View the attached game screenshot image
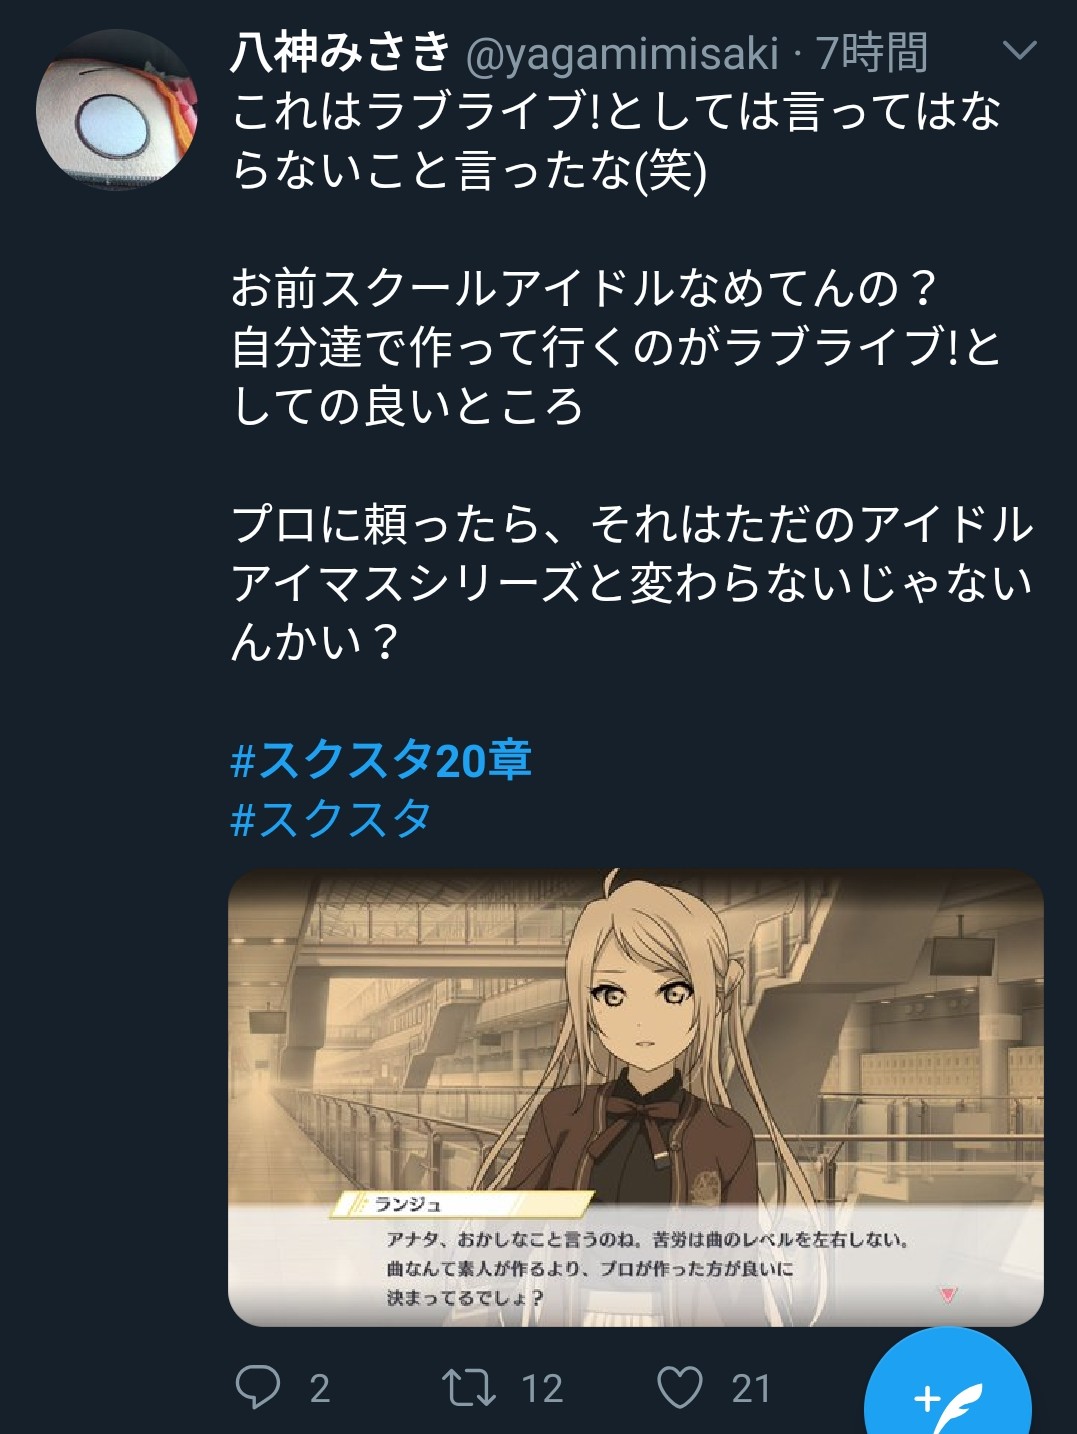The height and width of the screenshot is (1434, 1077). pos(636,1097)
